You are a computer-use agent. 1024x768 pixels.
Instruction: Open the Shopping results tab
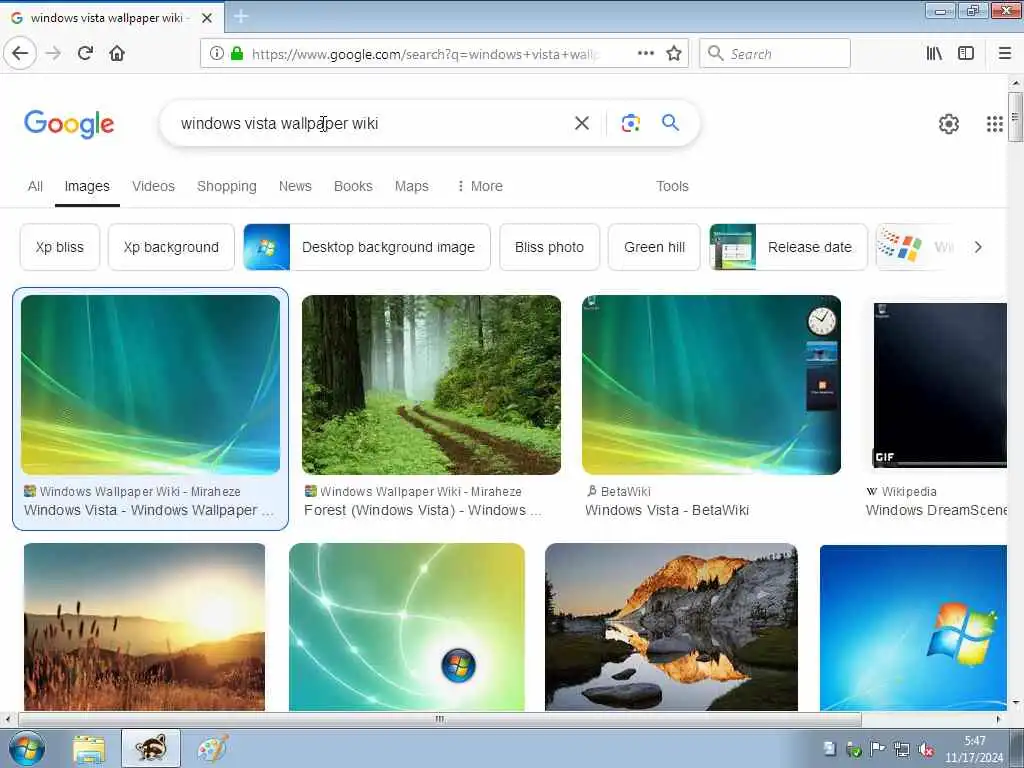[x=227, y=186]
